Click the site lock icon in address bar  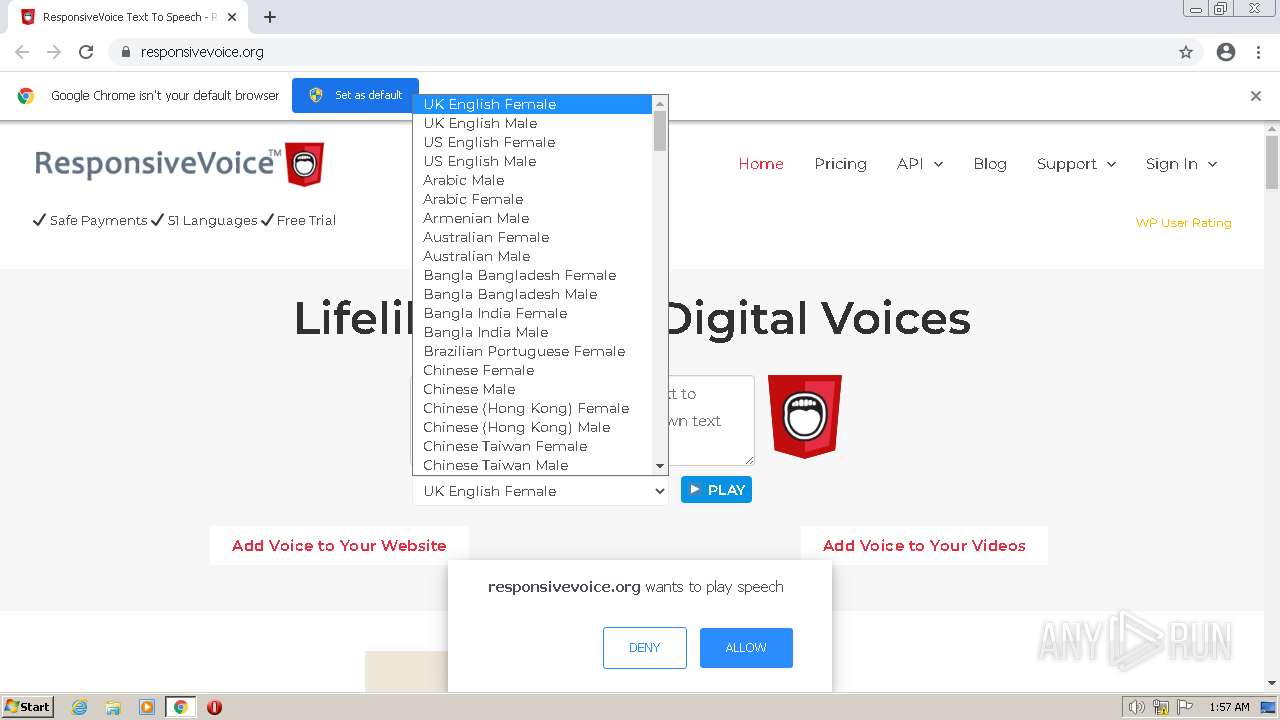[x=125, y=52]
